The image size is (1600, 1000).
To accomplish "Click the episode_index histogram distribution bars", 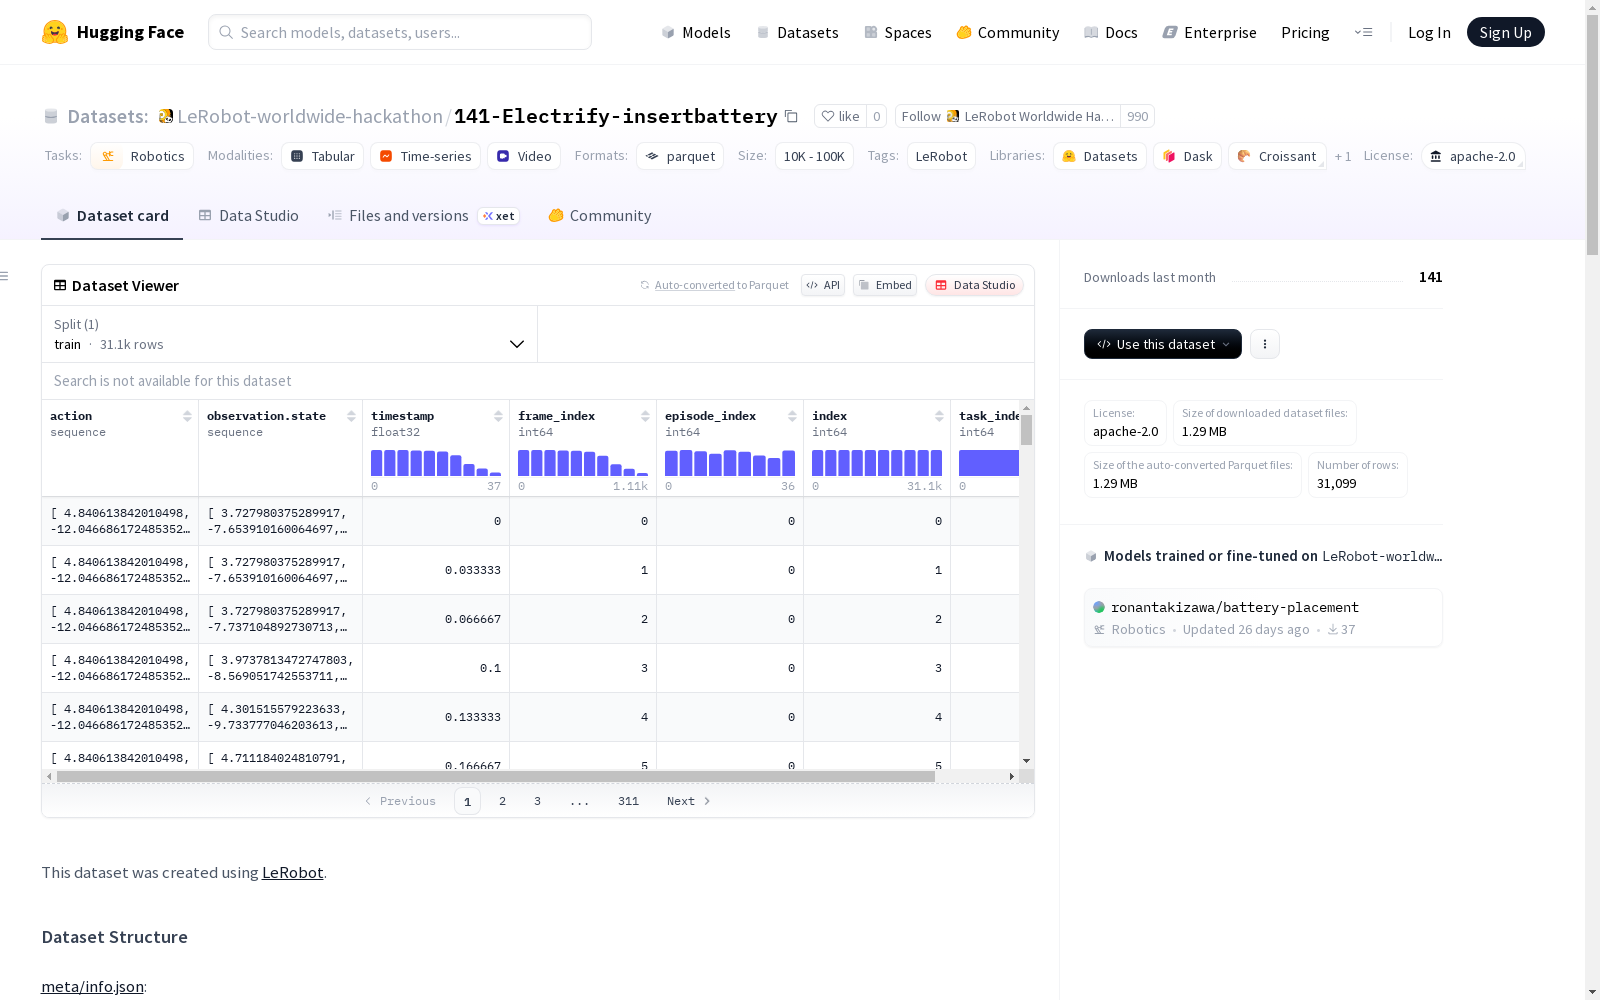I will tap(730, 463).
